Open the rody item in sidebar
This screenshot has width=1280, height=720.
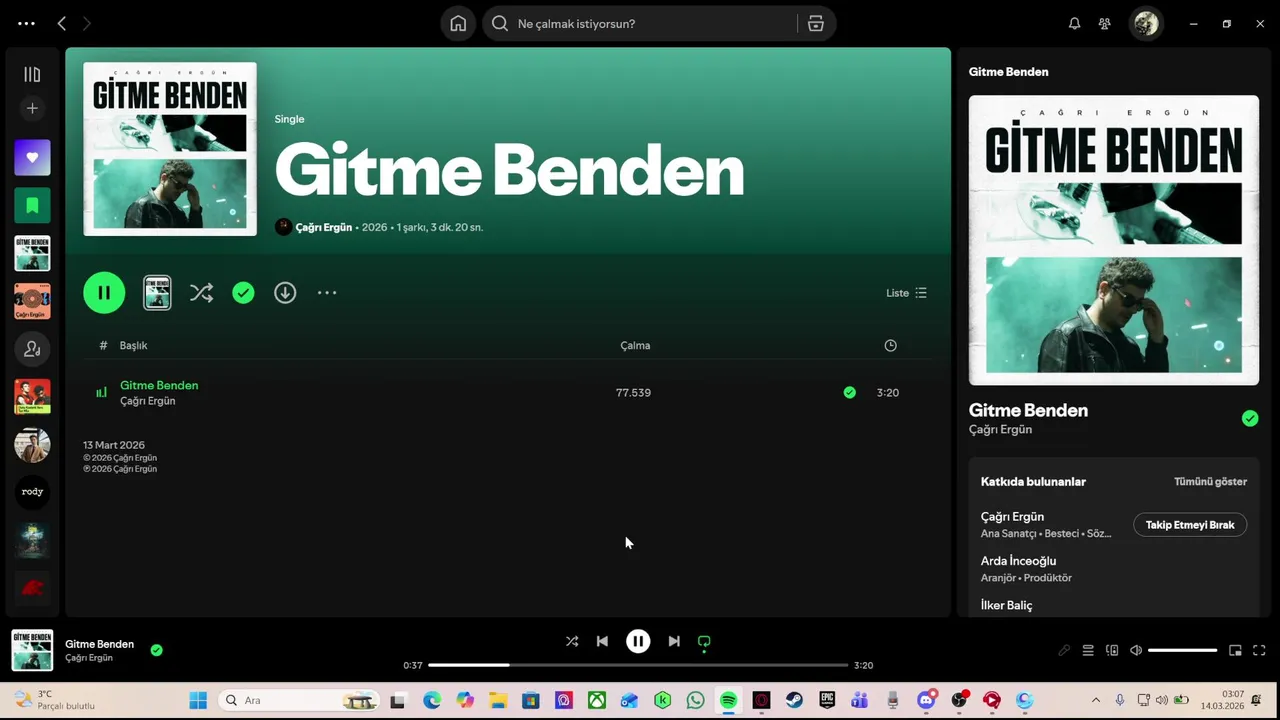[32, 492]
